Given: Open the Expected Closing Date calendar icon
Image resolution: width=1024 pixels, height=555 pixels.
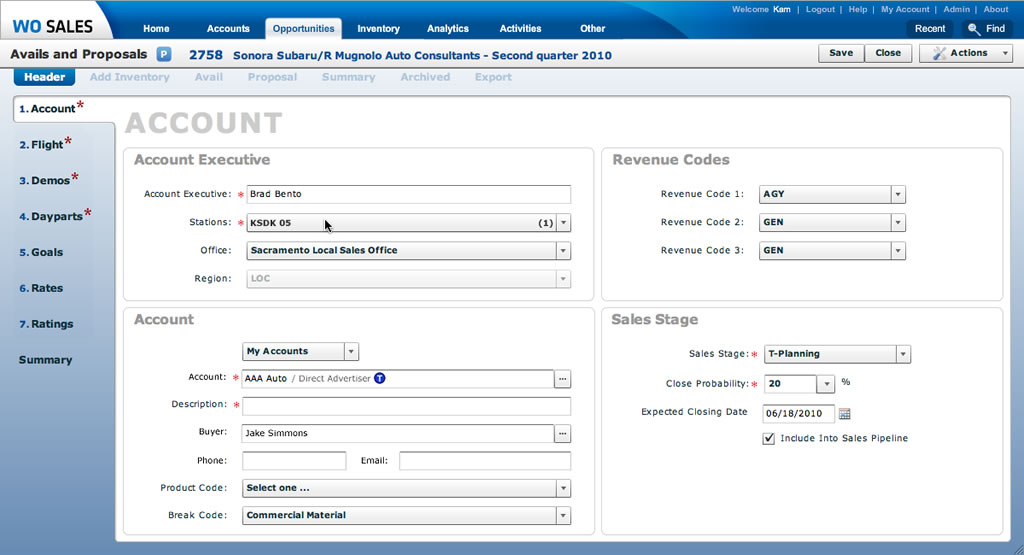Looking at the screenshot, I should [x=844, y=413].
